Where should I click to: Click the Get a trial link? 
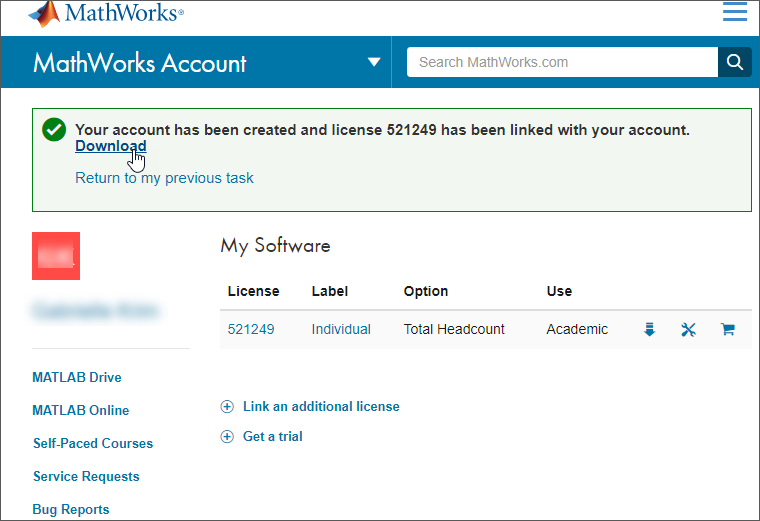point(273,437)
